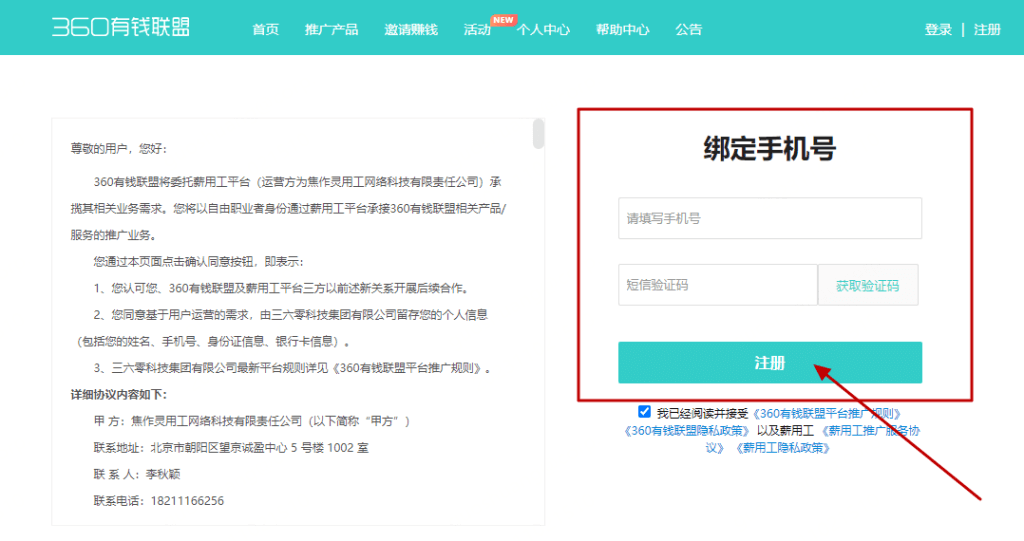Open 个人中心 from navigation

point(543,29)
